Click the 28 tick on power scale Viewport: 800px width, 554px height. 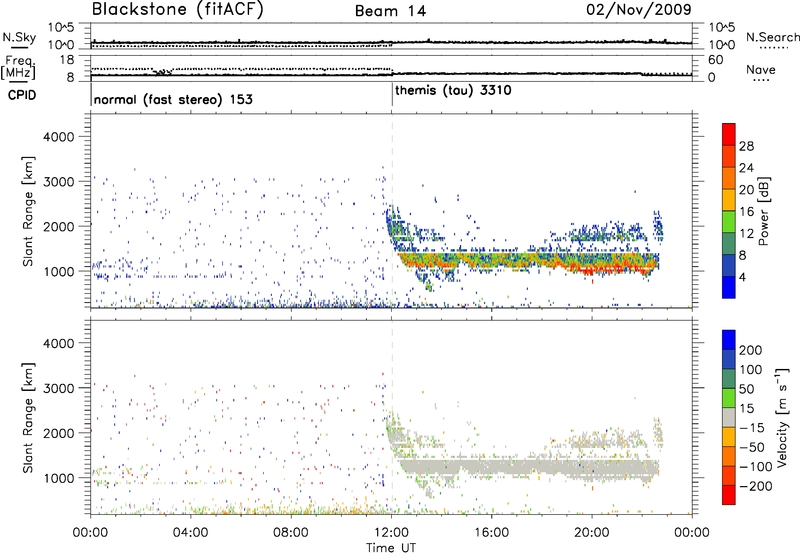(746, 146)
